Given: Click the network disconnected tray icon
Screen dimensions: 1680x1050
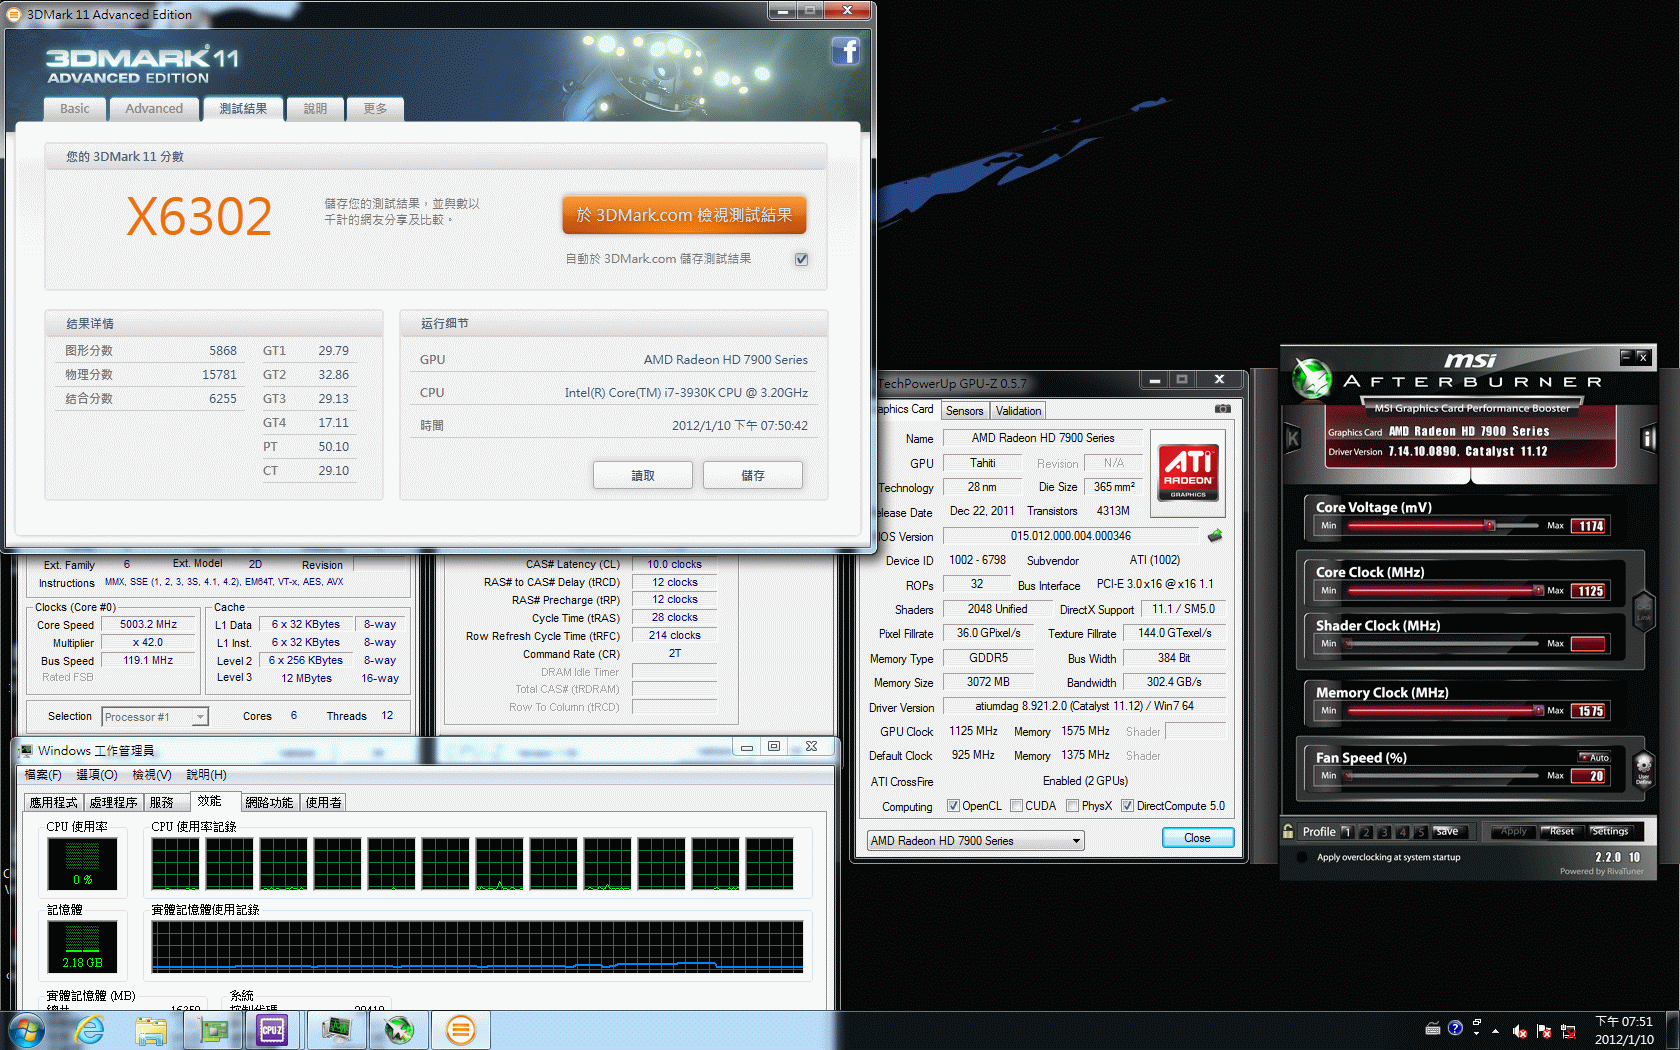Looking at the screenshot, I should (1568, 1031).
